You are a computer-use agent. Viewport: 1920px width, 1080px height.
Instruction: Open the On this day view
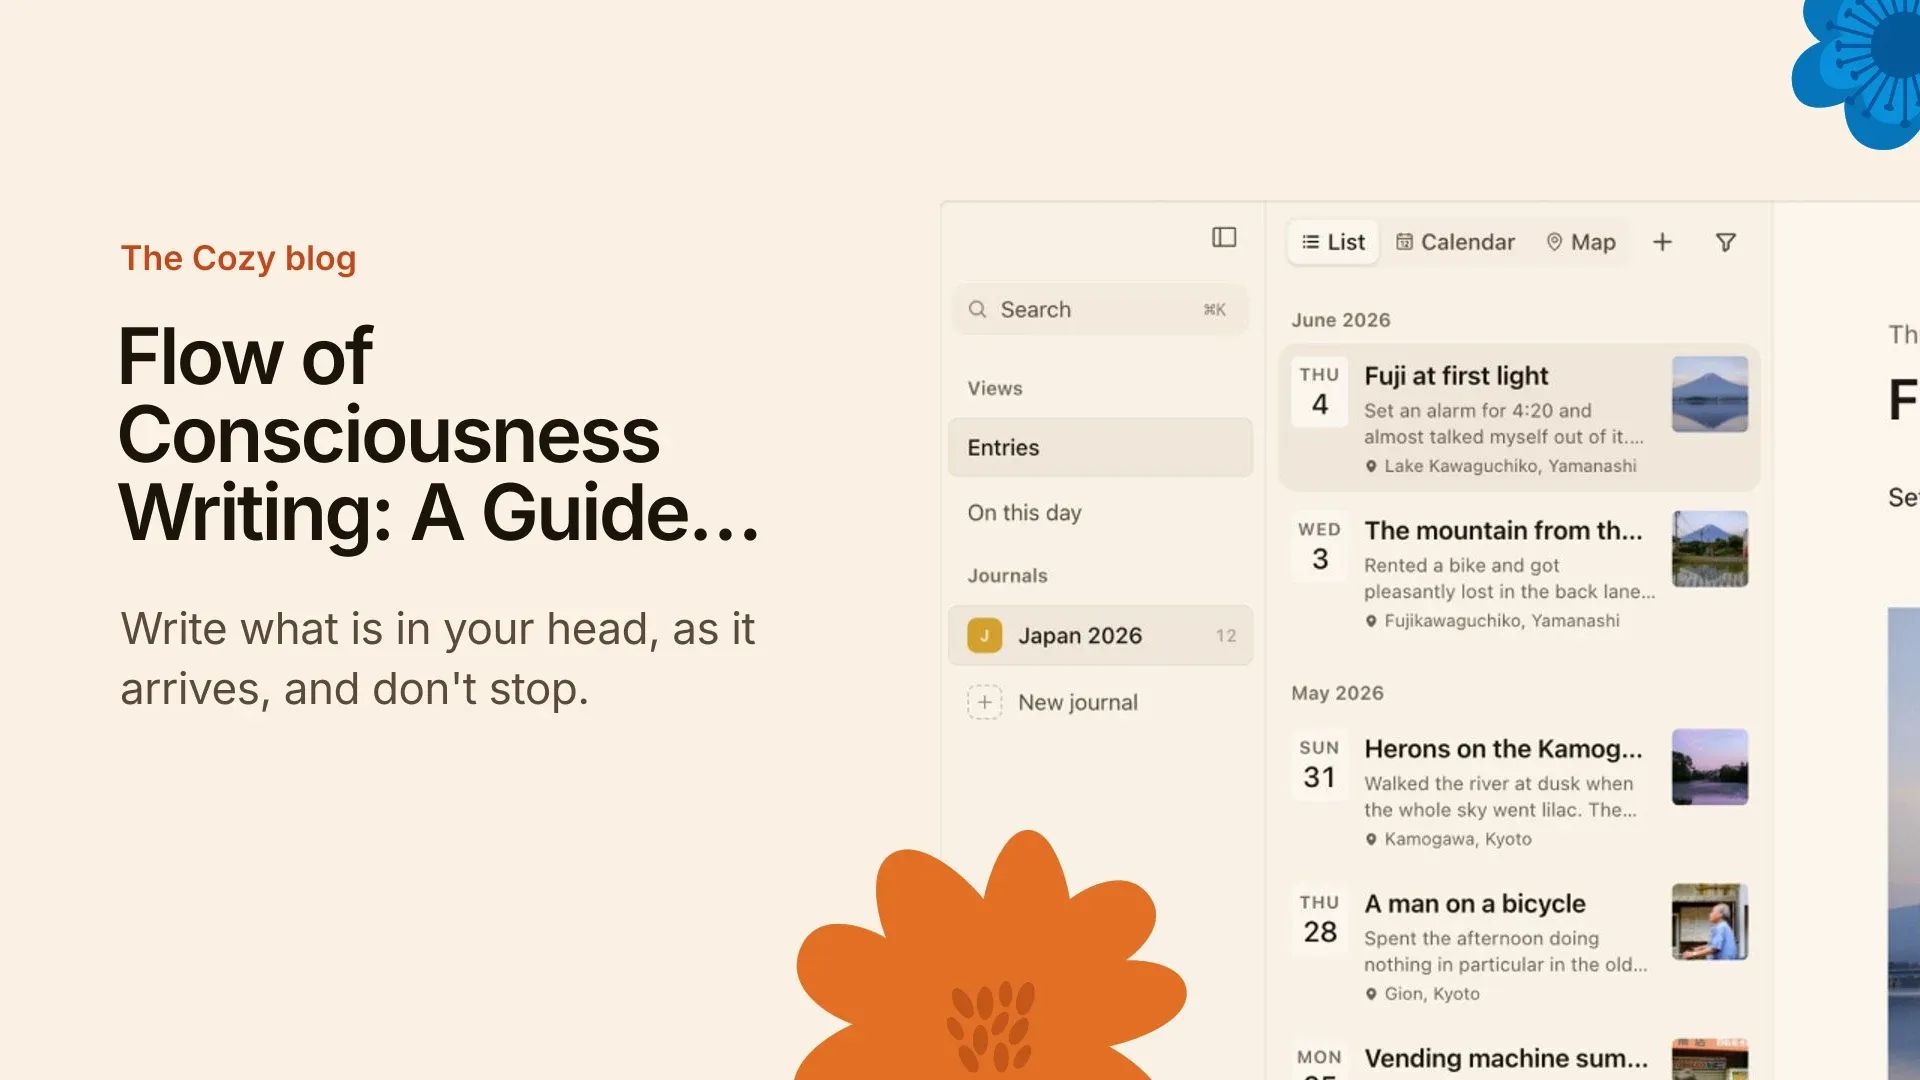pyautogui.click(x=1100, y=513)
